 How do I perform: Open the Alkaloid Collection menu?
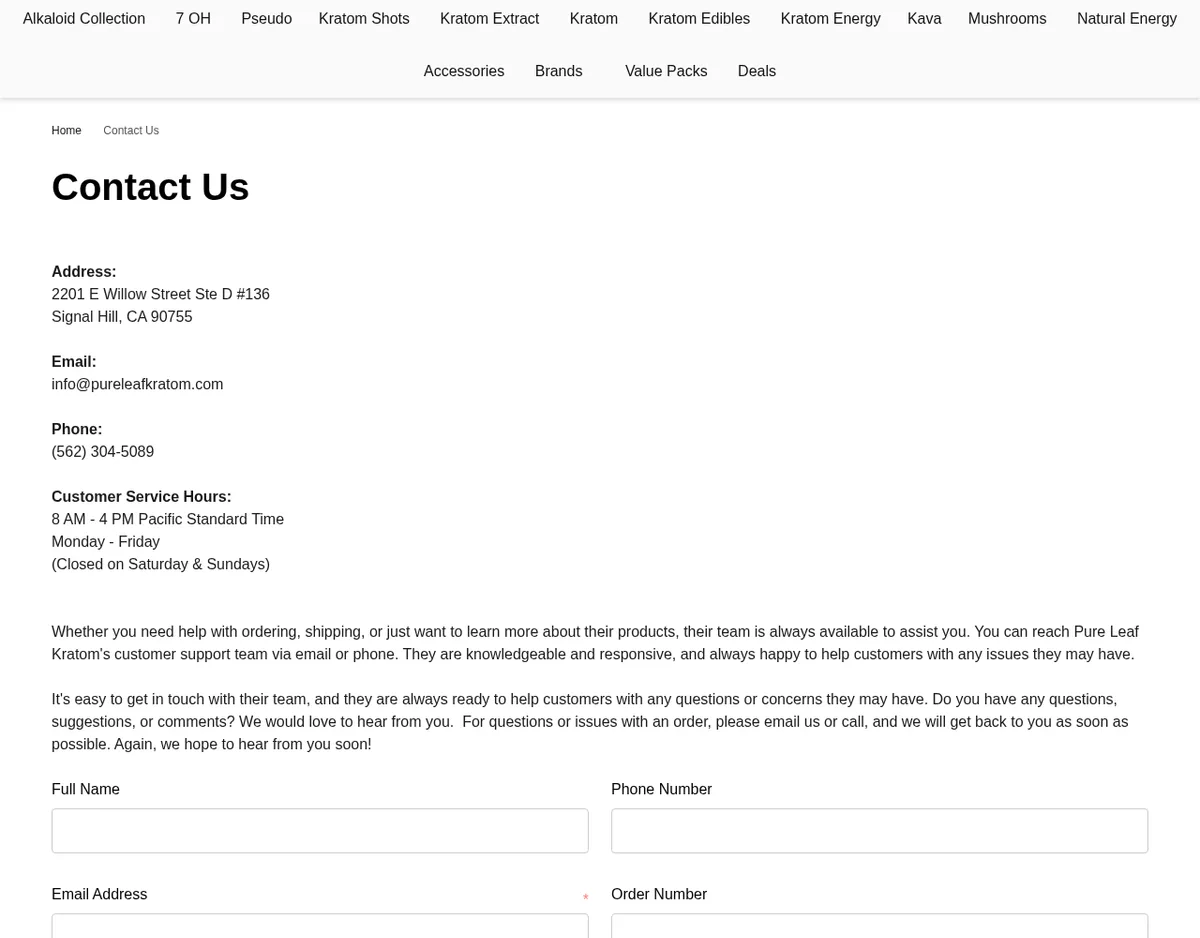[84, 18]
